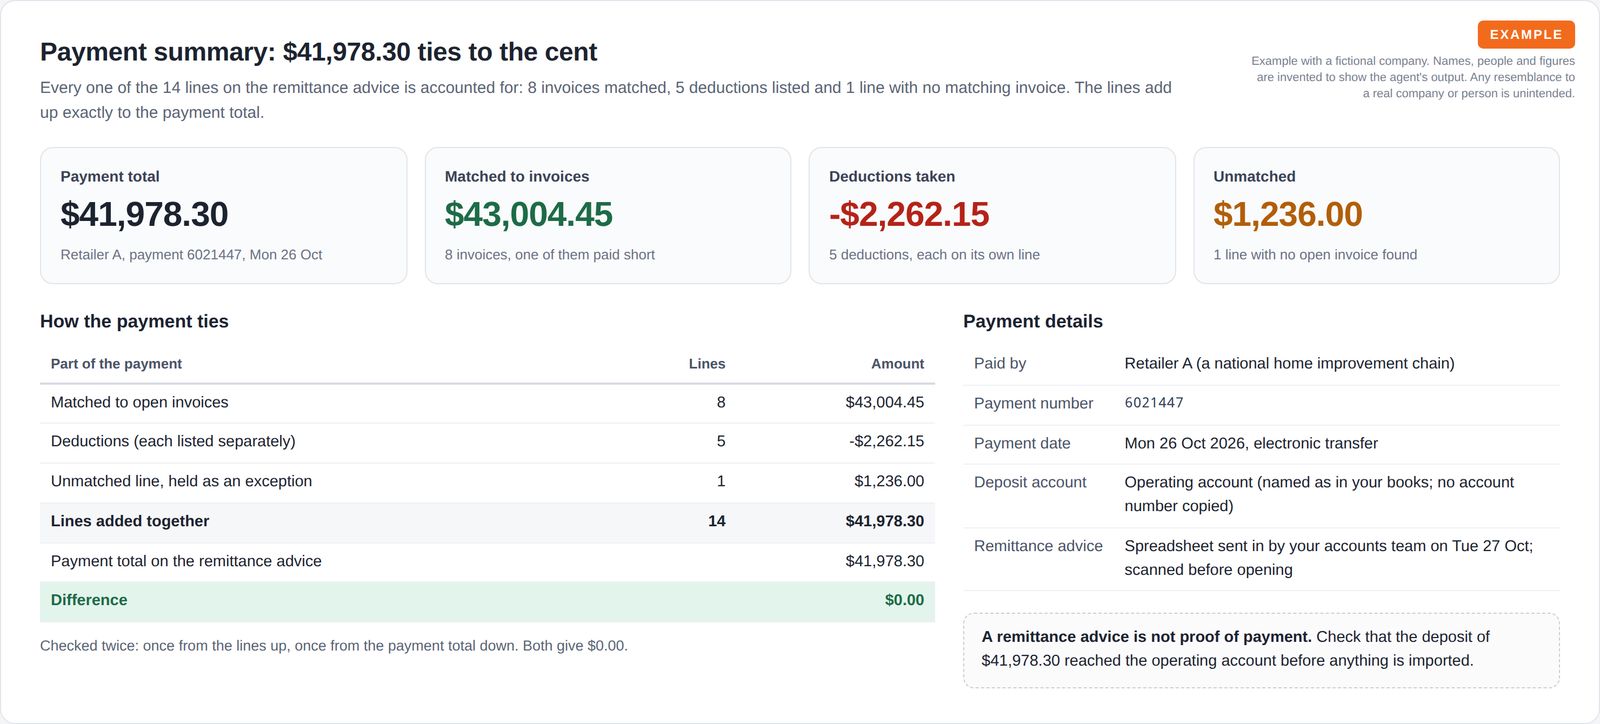
Task: Click the 'Payment details' heading
Action: 1033,321
